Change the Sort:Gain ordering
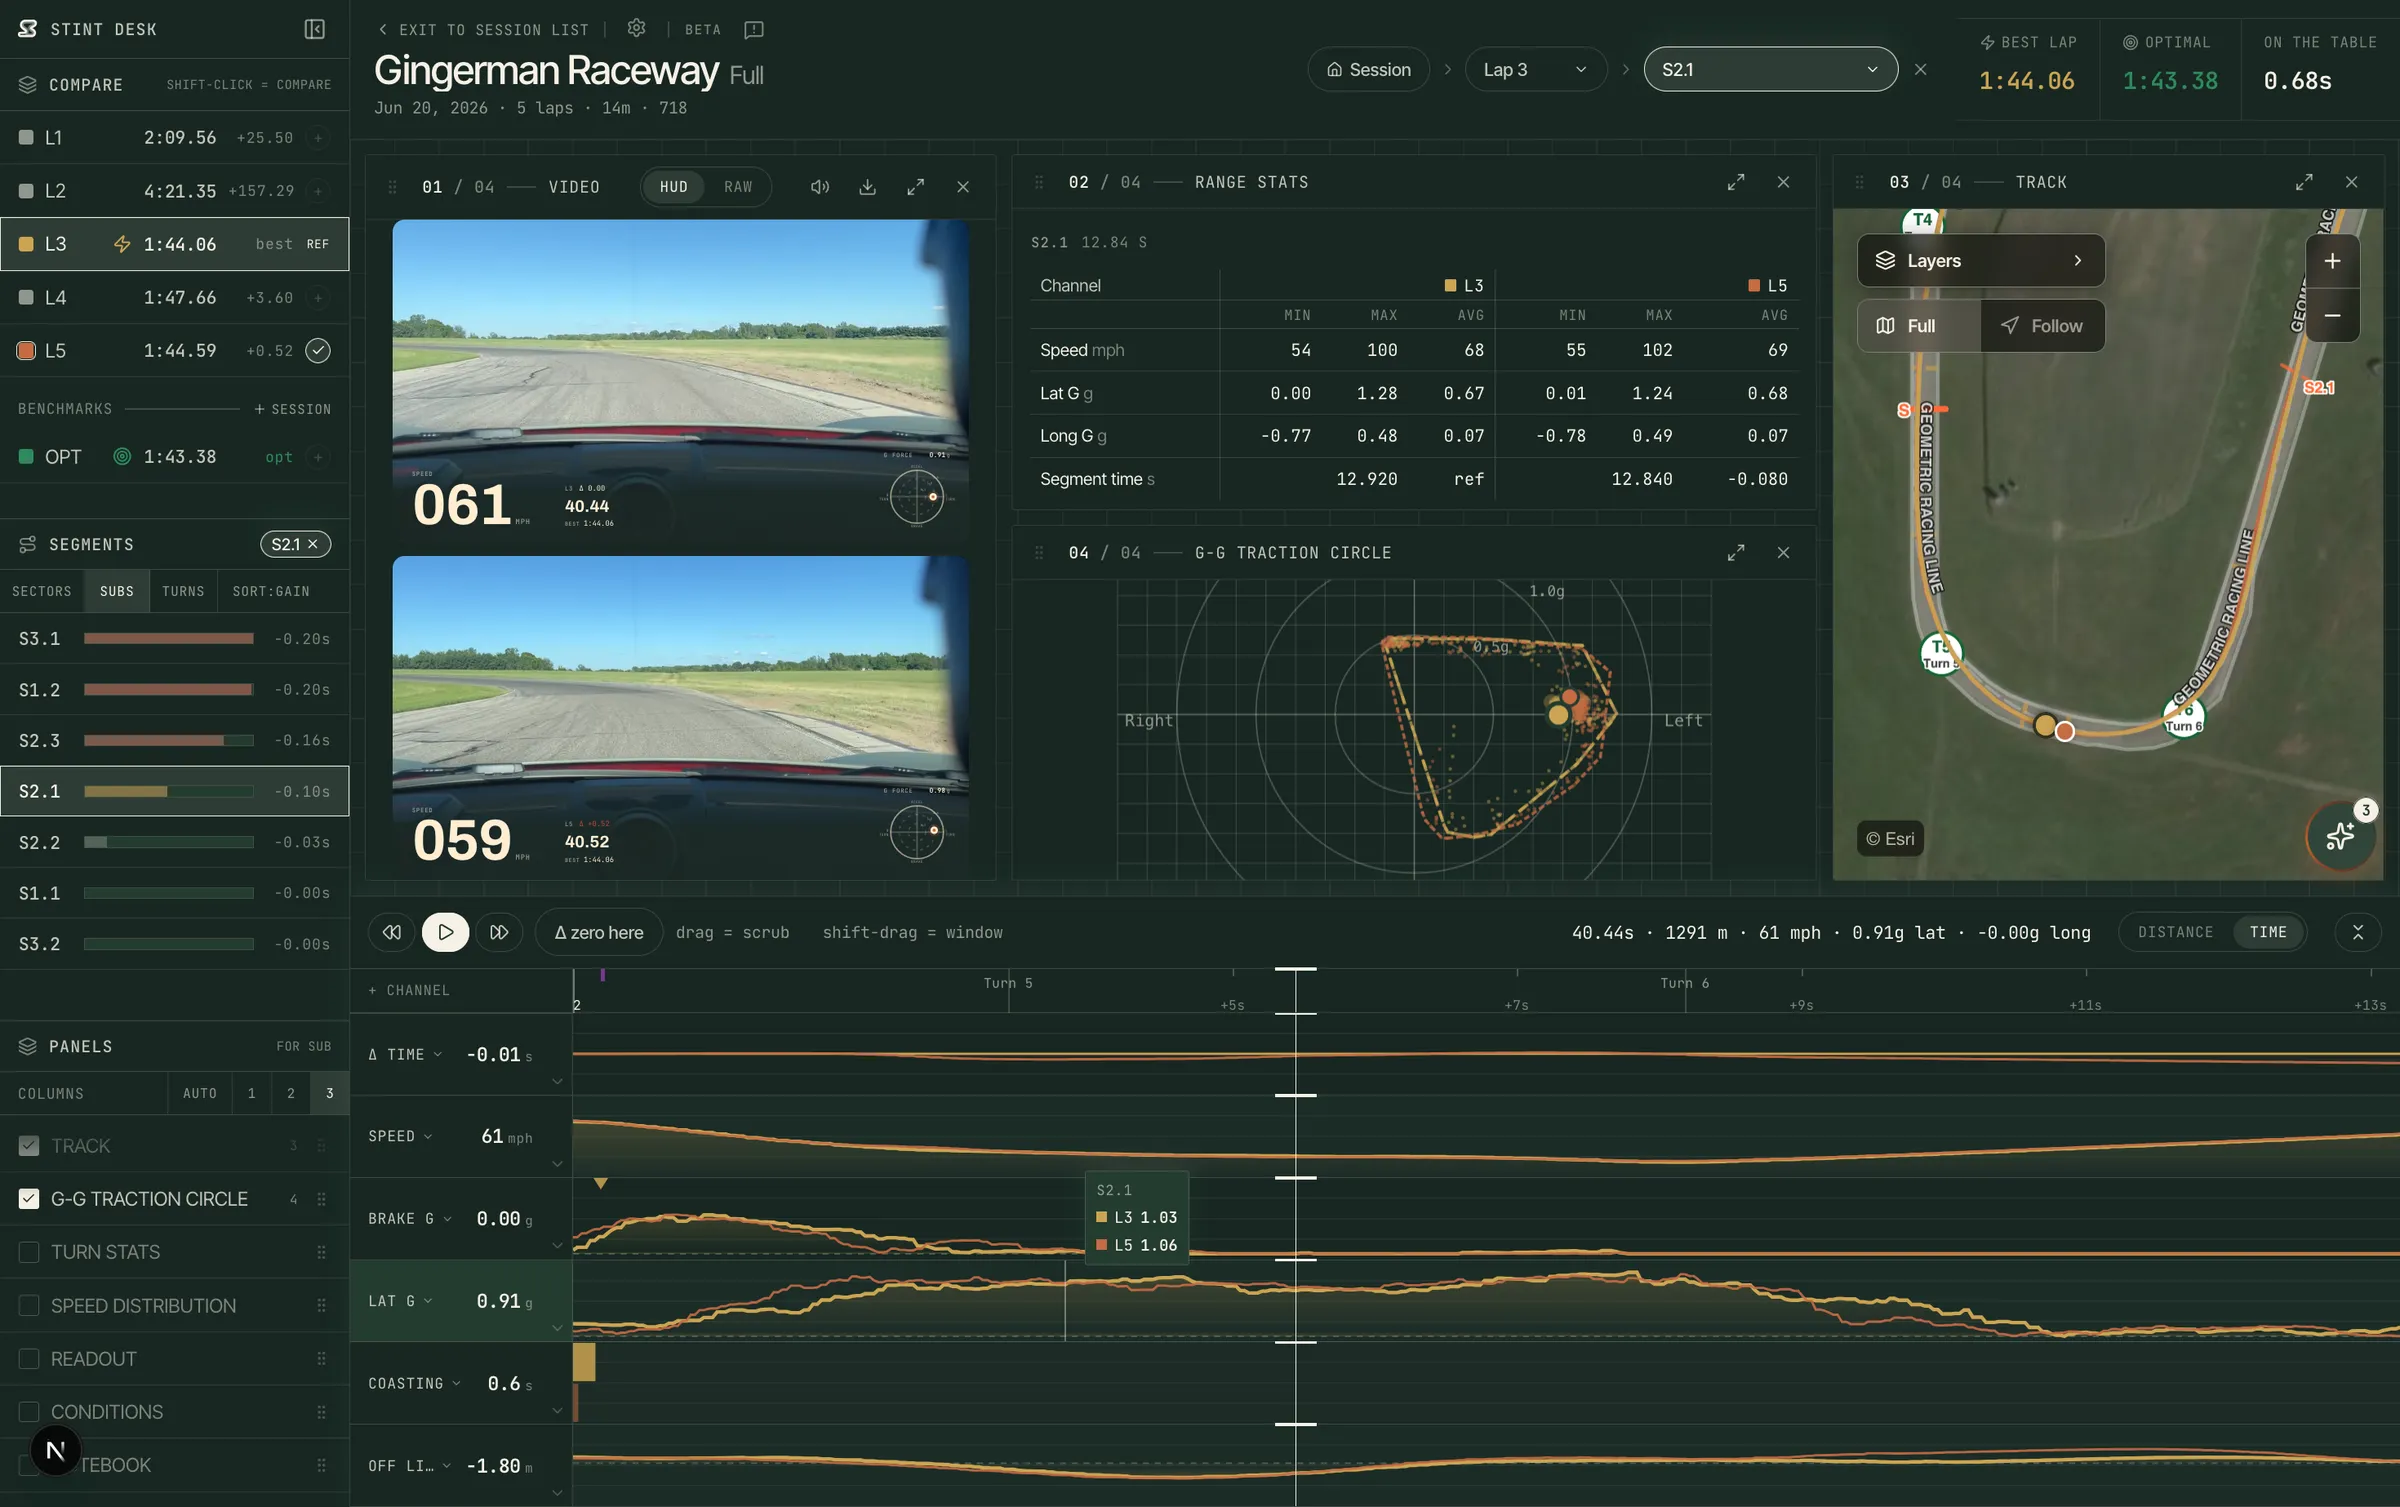This screenshot has width=2400, height=1507. click(x=271, y=591)
